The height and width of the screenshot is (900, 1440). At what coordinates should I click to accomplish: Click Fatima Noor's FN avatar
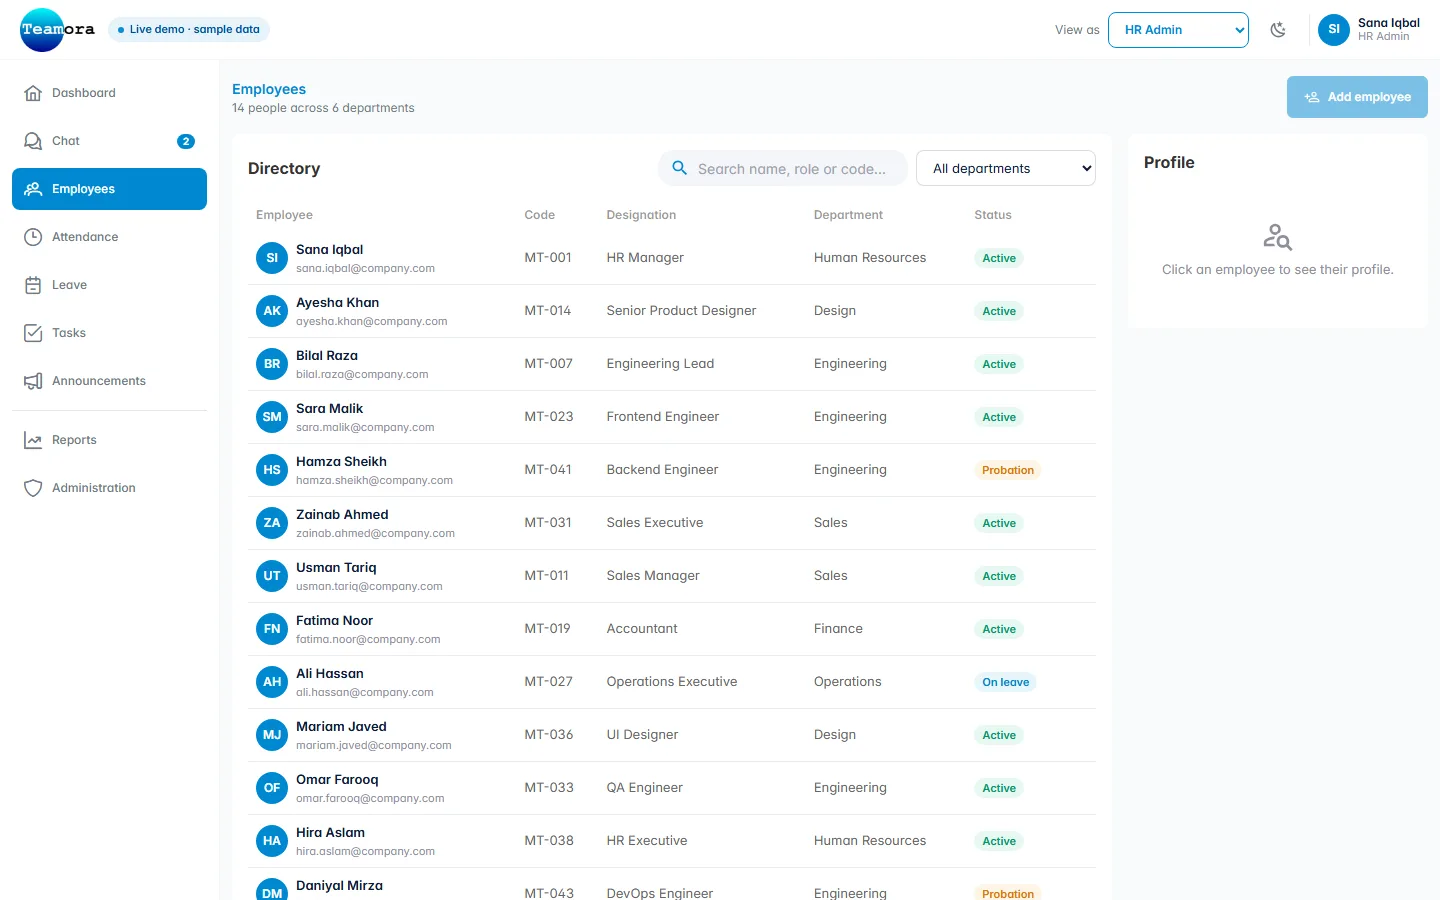click(272, 629)
